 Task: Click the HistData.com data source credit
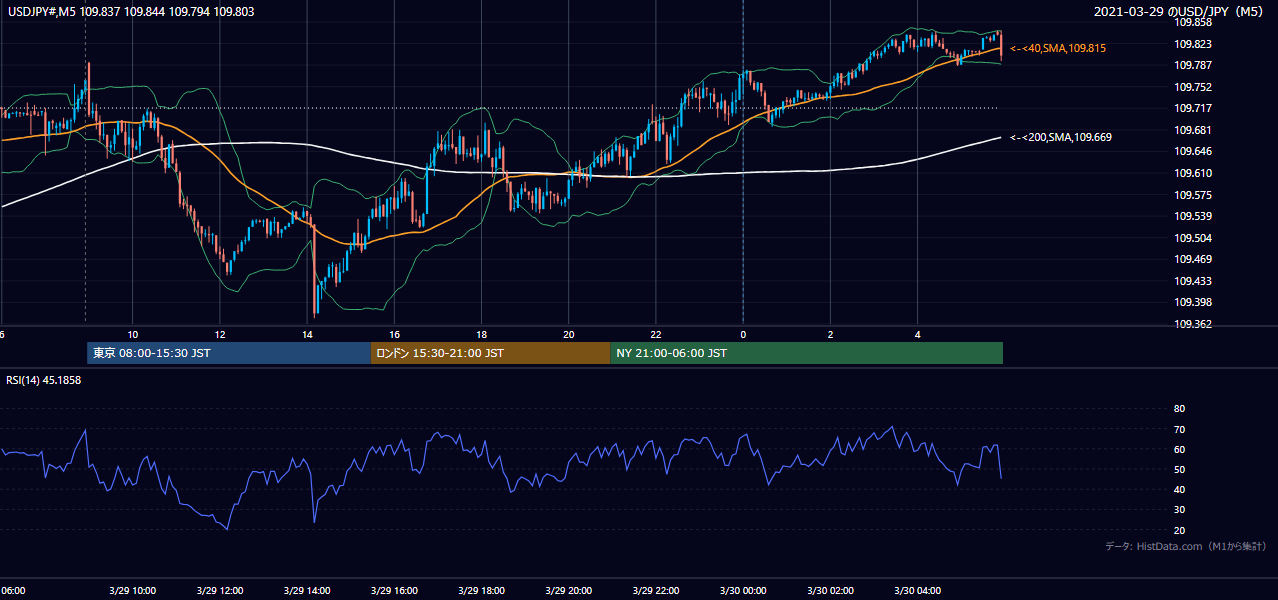coord(1186,547)
